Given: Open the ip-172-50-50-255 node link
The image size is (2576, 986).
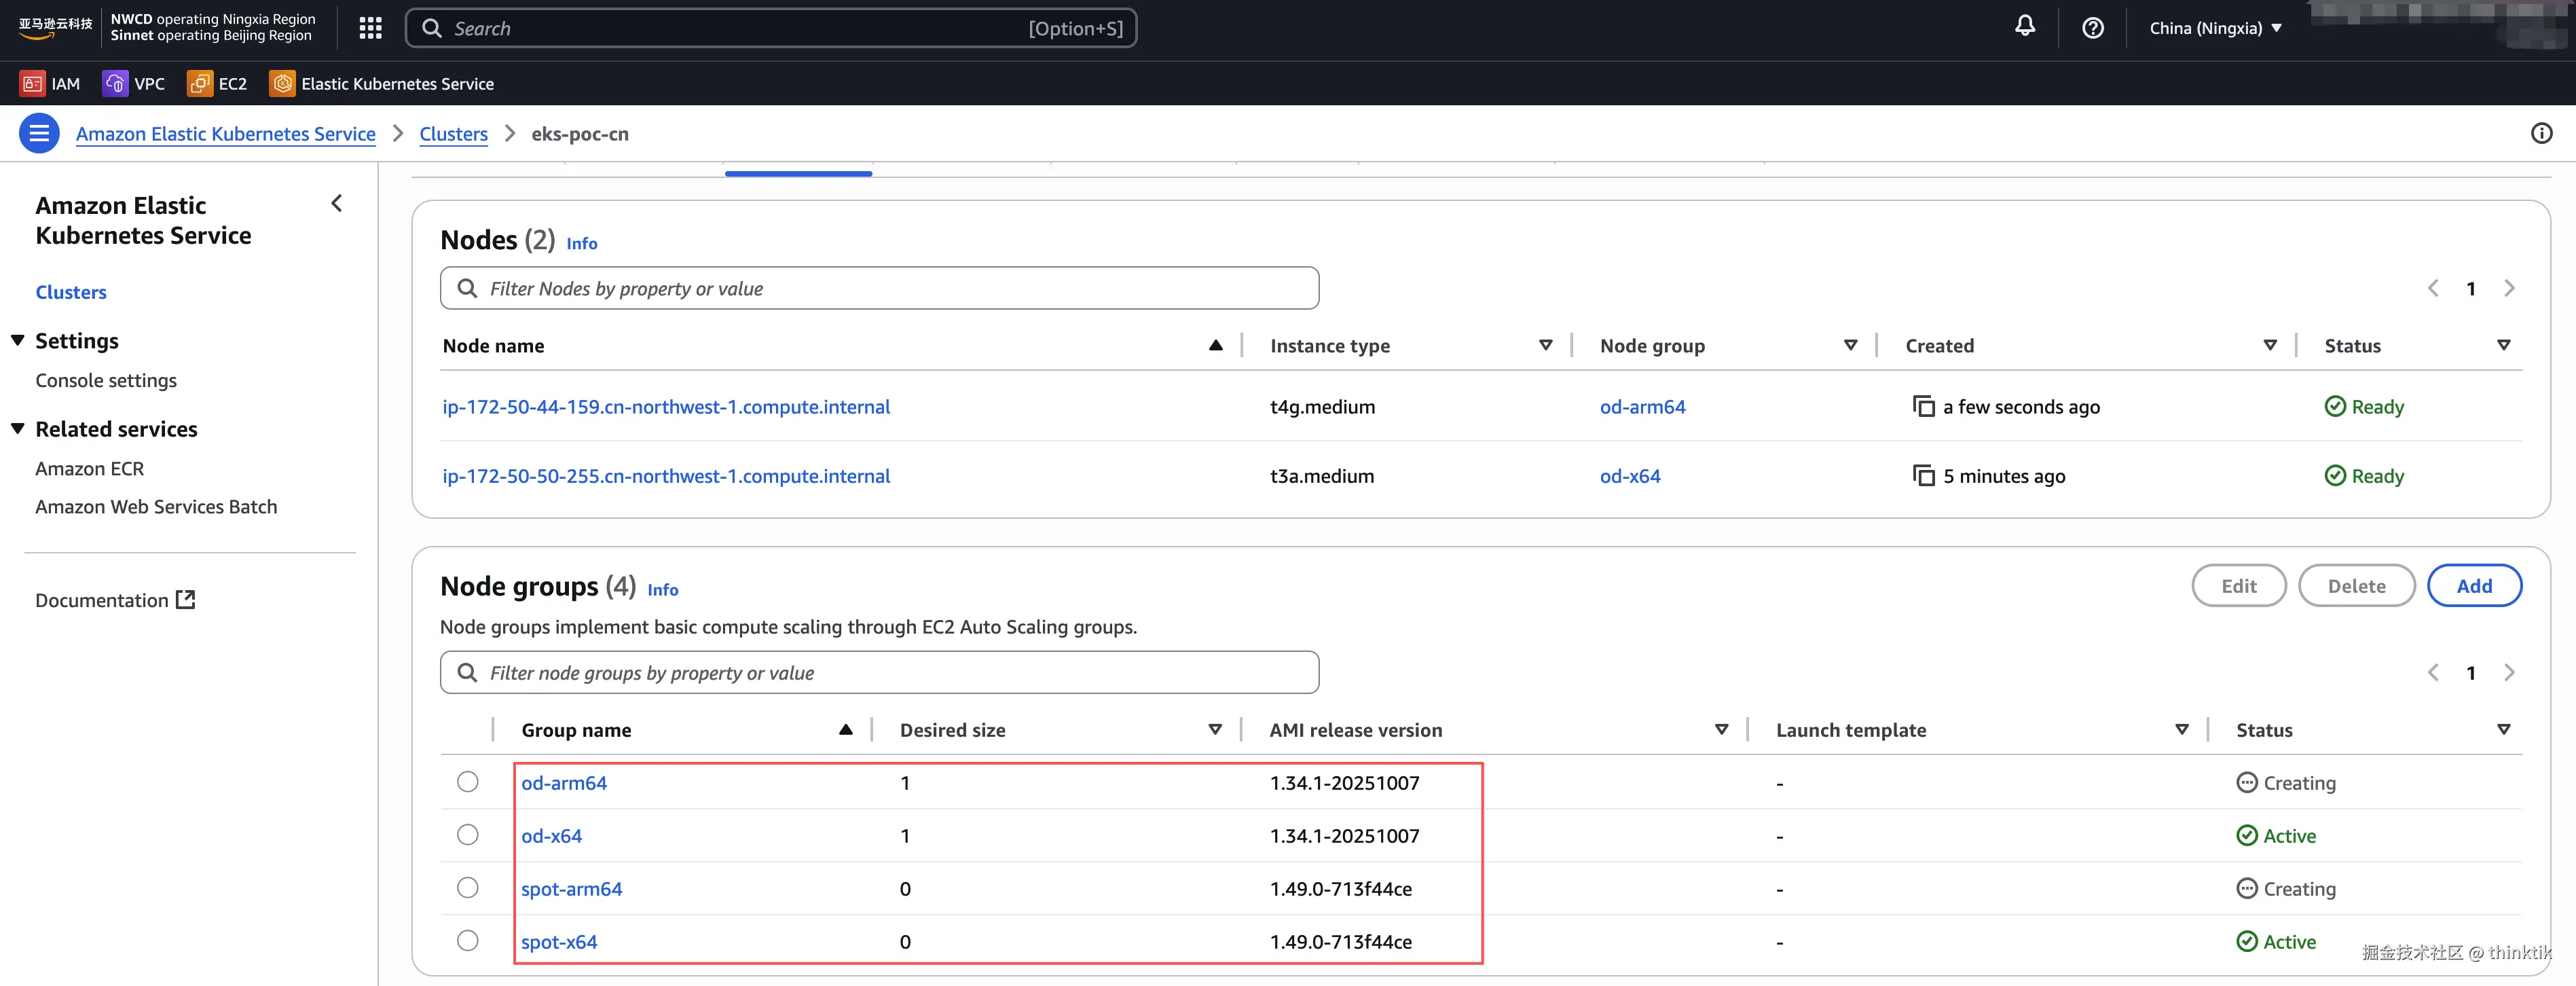Looking at the screenshot, I should tap(666, 476).
